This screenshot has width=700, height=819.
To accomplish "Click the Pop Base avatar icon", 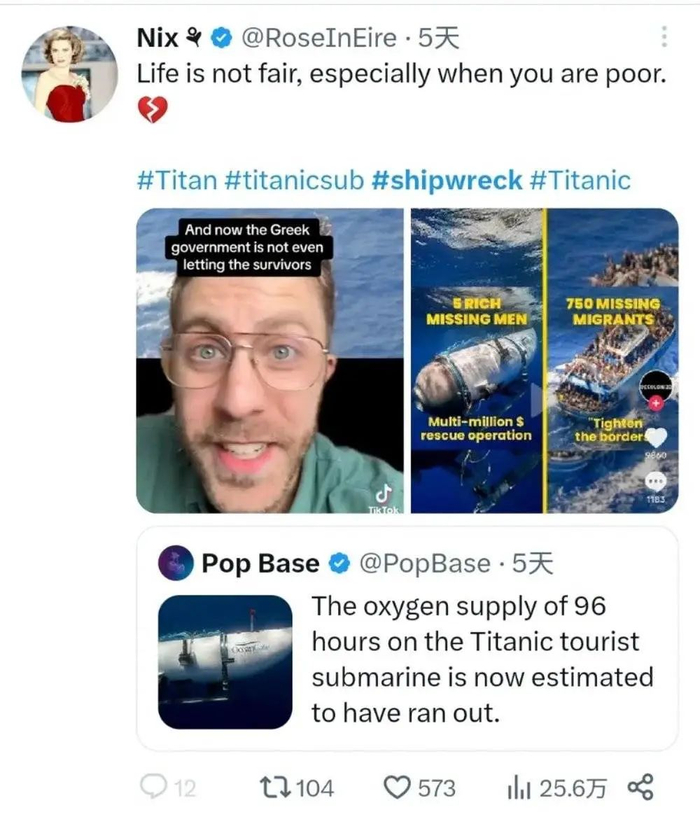I will coord(176,563).
